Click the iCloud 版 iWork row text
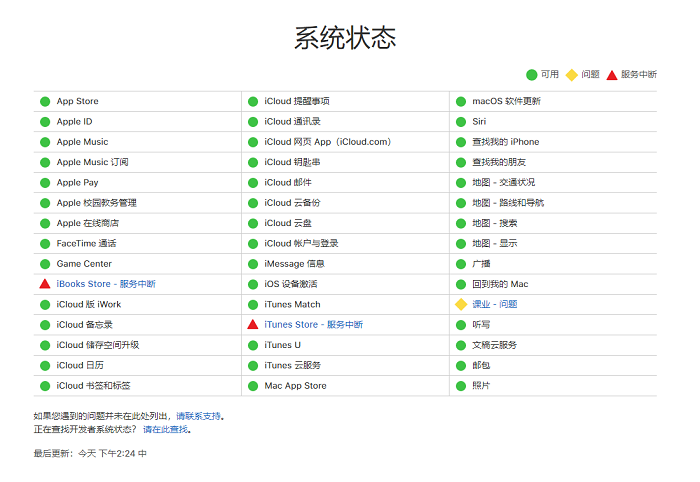 tap(89, 304)
